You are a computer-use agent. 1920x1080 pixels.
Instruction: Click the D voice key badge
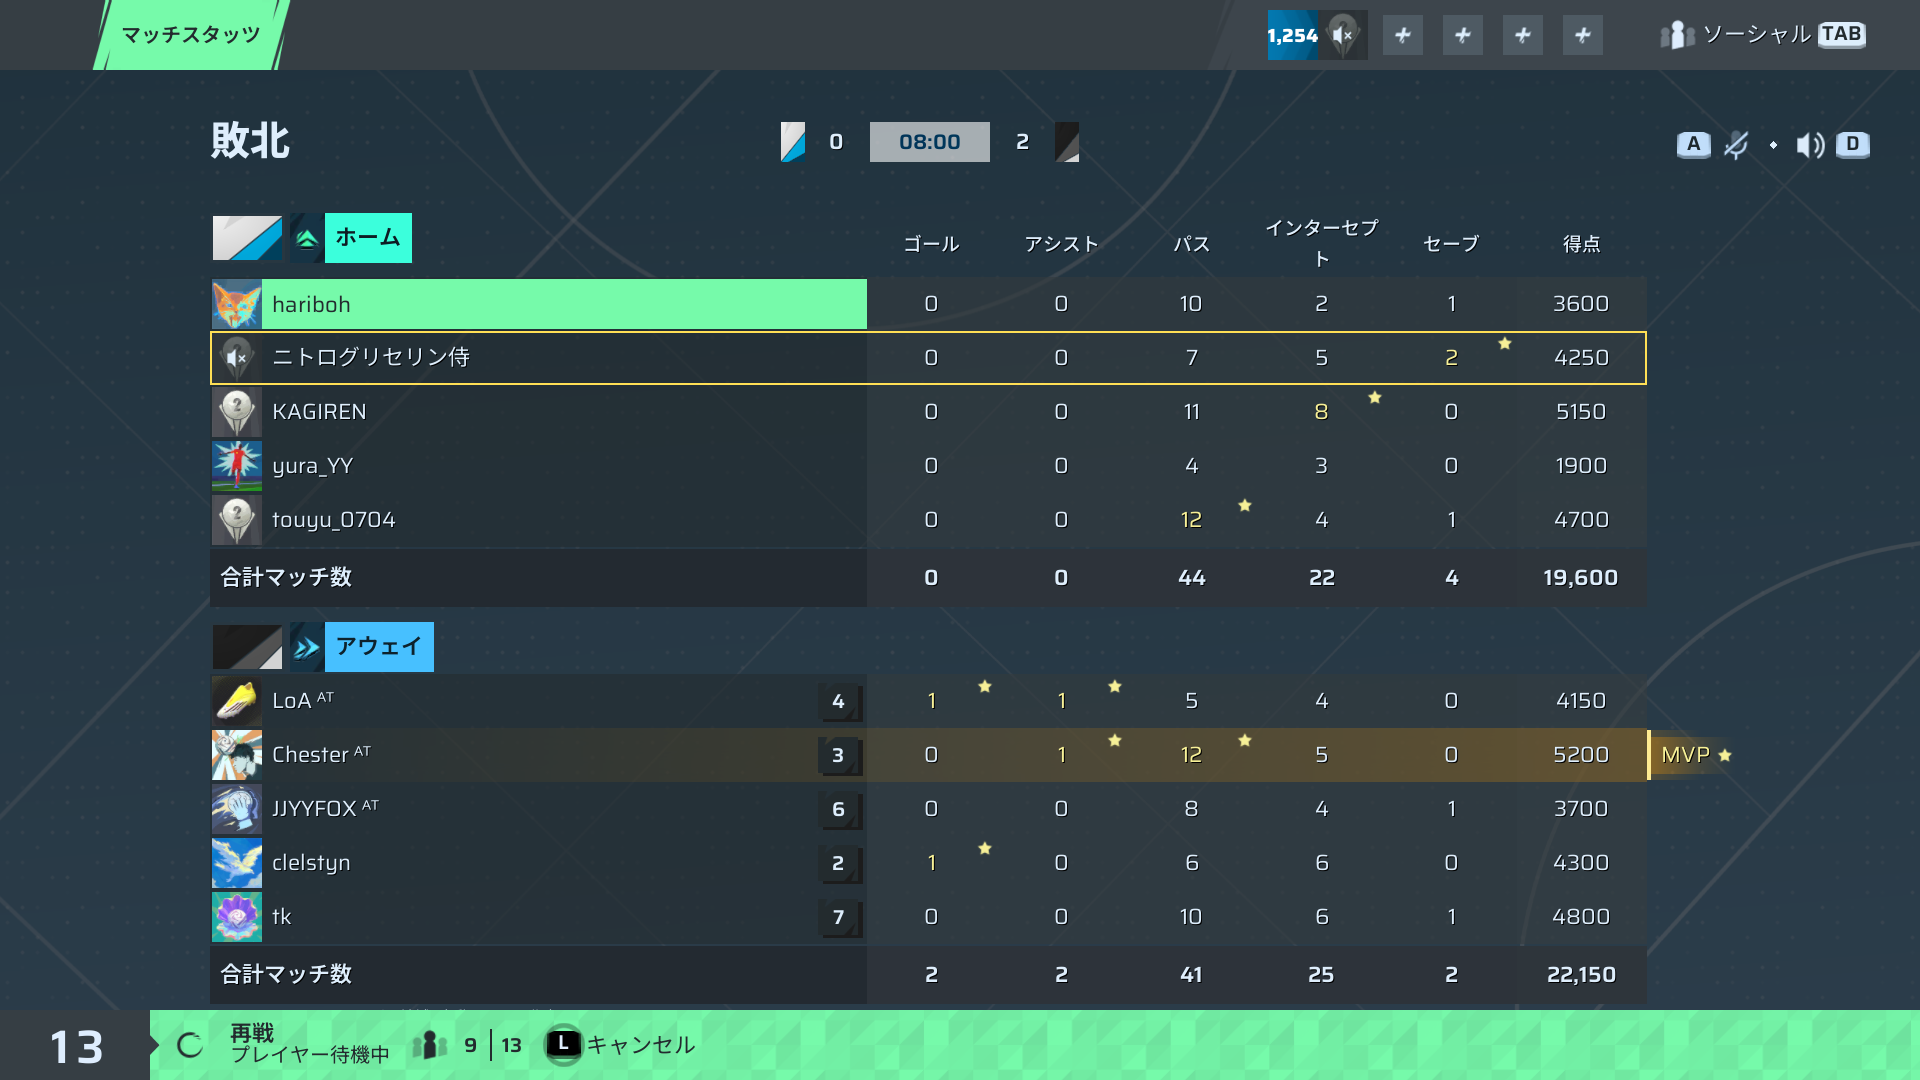[x=1853, y=145]
